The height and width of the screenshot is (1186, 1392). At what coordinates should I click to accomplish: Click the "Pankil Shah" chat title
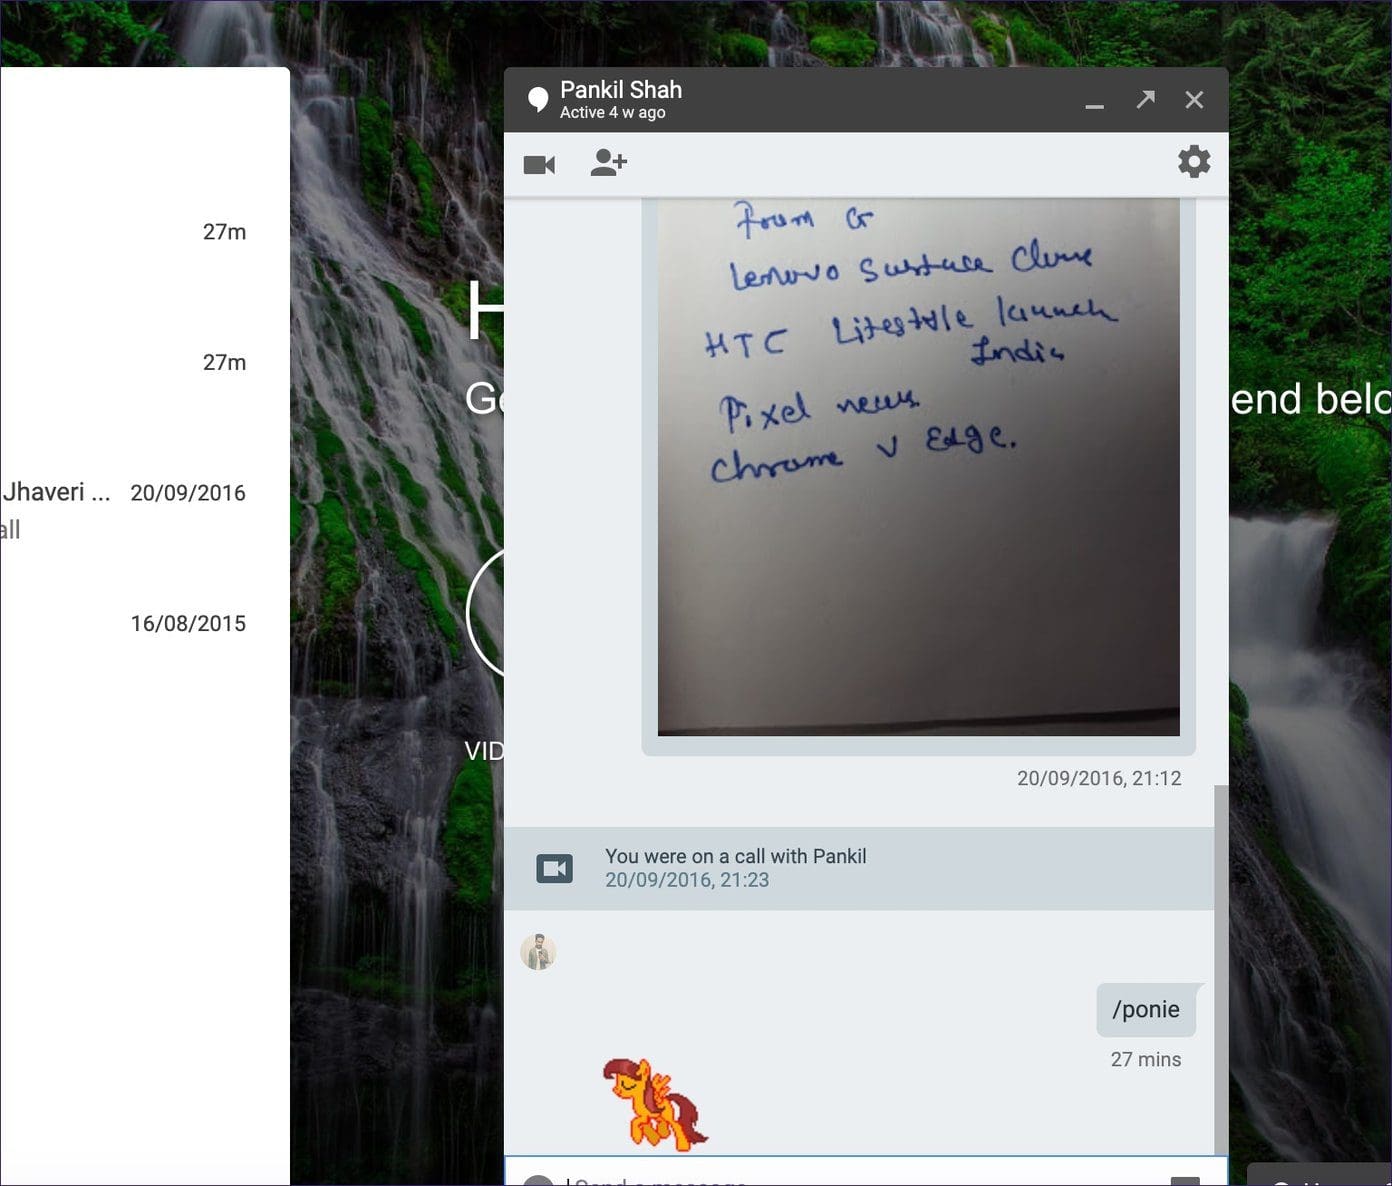[x=621, y=90]
